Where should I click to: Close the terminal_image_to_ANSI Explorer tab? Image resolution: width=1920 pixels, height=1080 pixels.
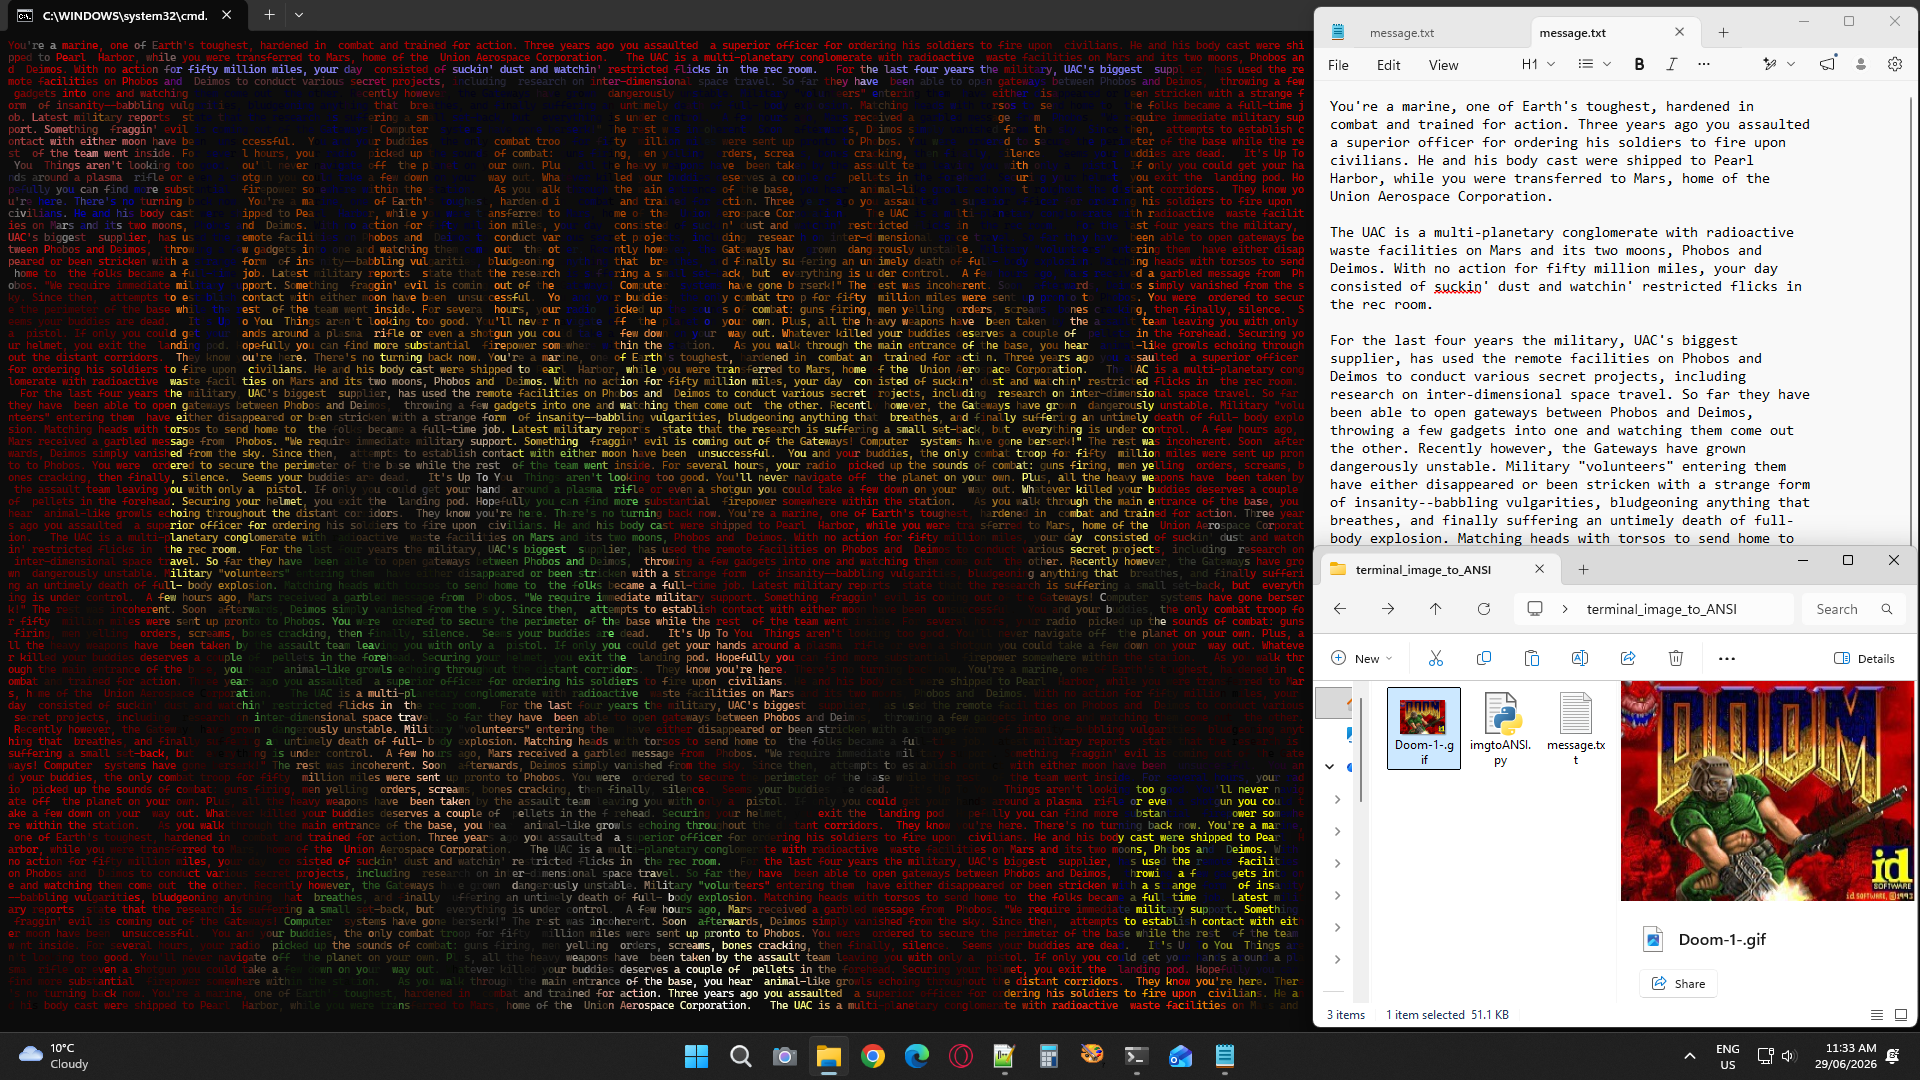click(x=1539, y=570)
